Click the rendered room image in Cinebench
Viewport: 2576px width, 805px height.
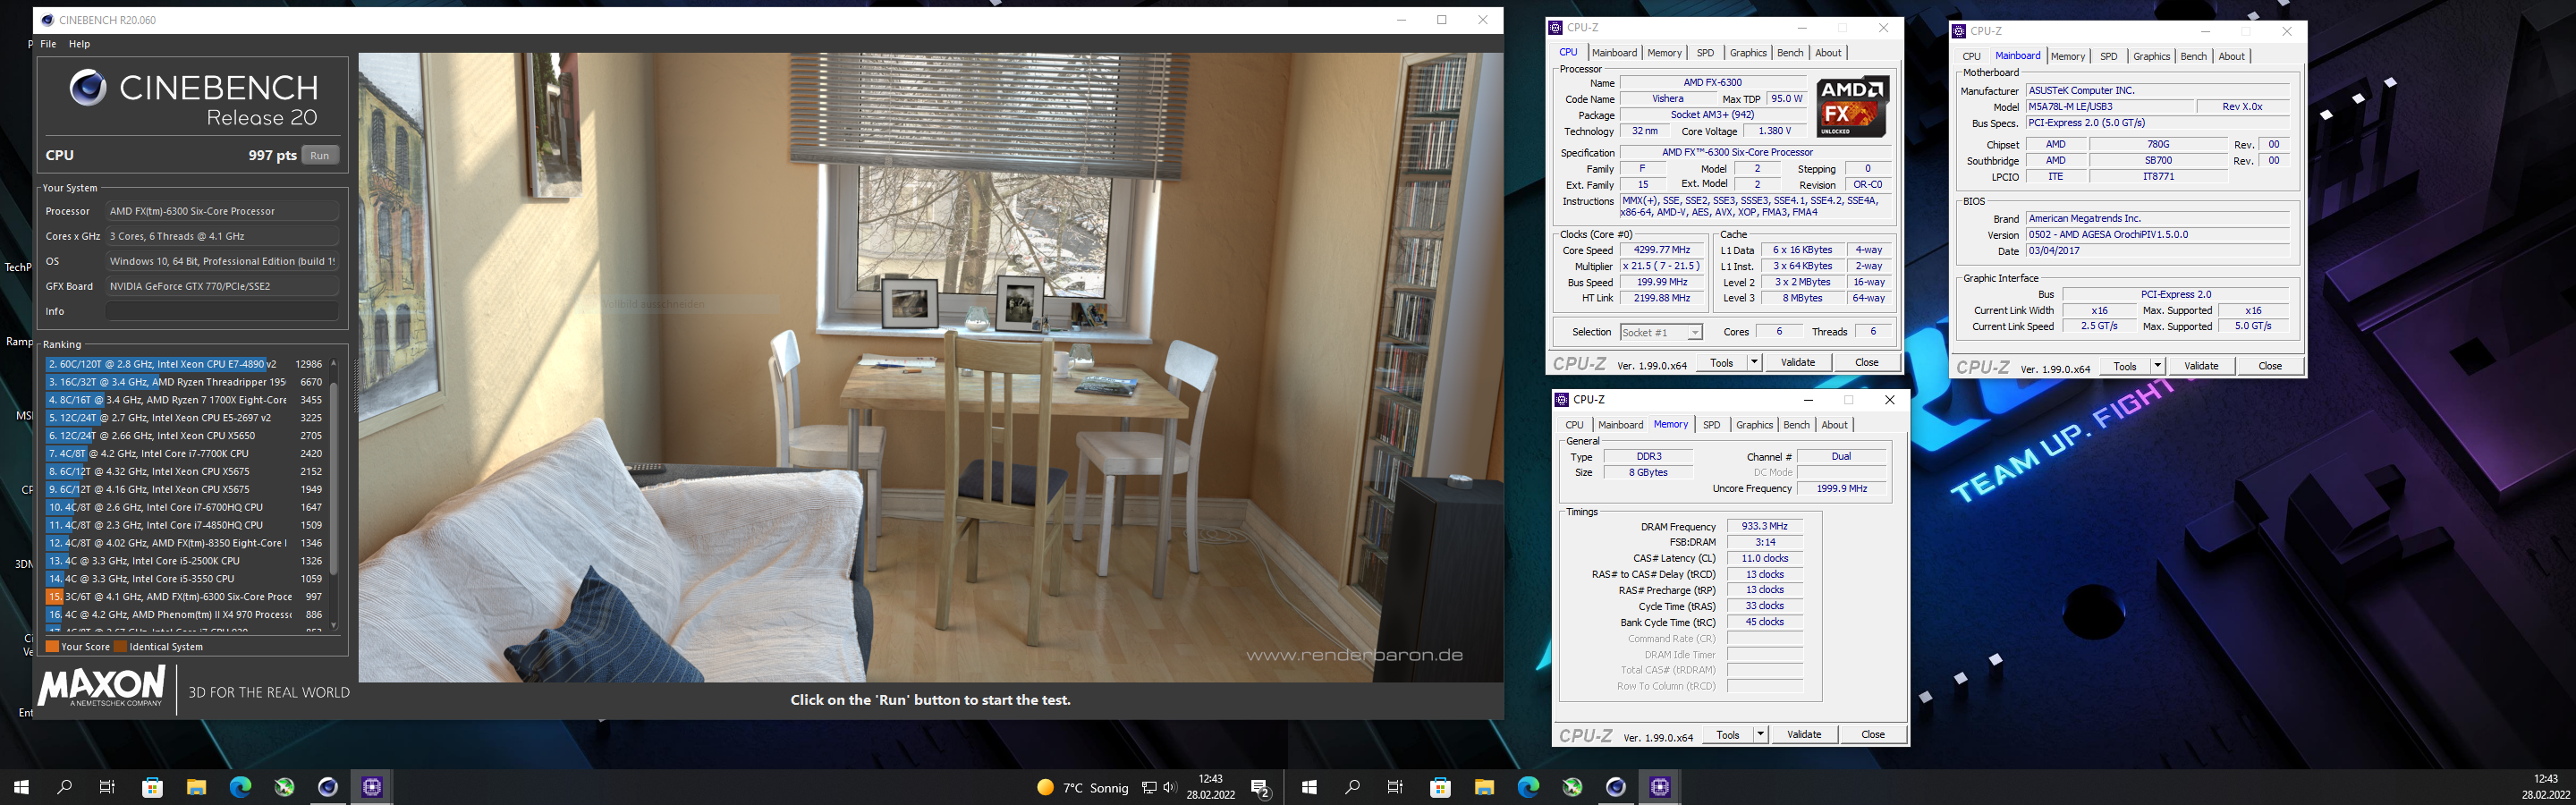pos(930,368)
